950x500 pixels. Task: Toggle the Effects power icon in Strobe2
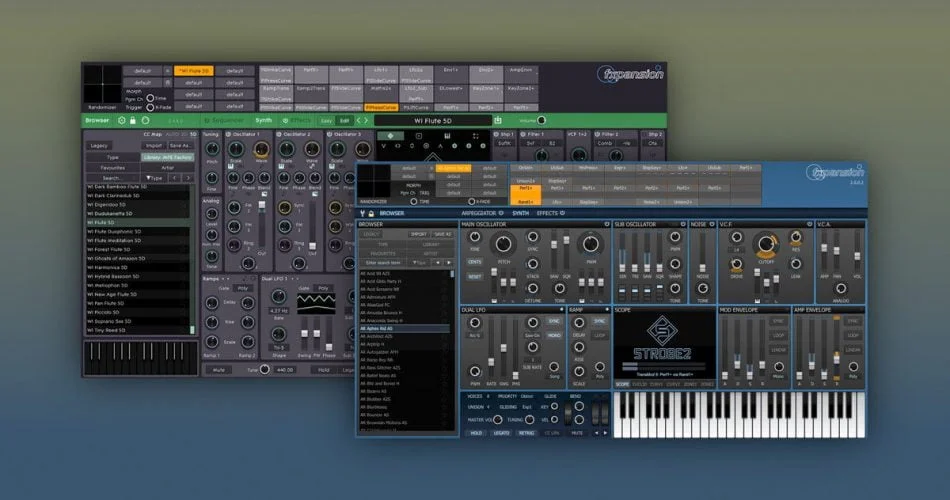[x=562, y=213]
